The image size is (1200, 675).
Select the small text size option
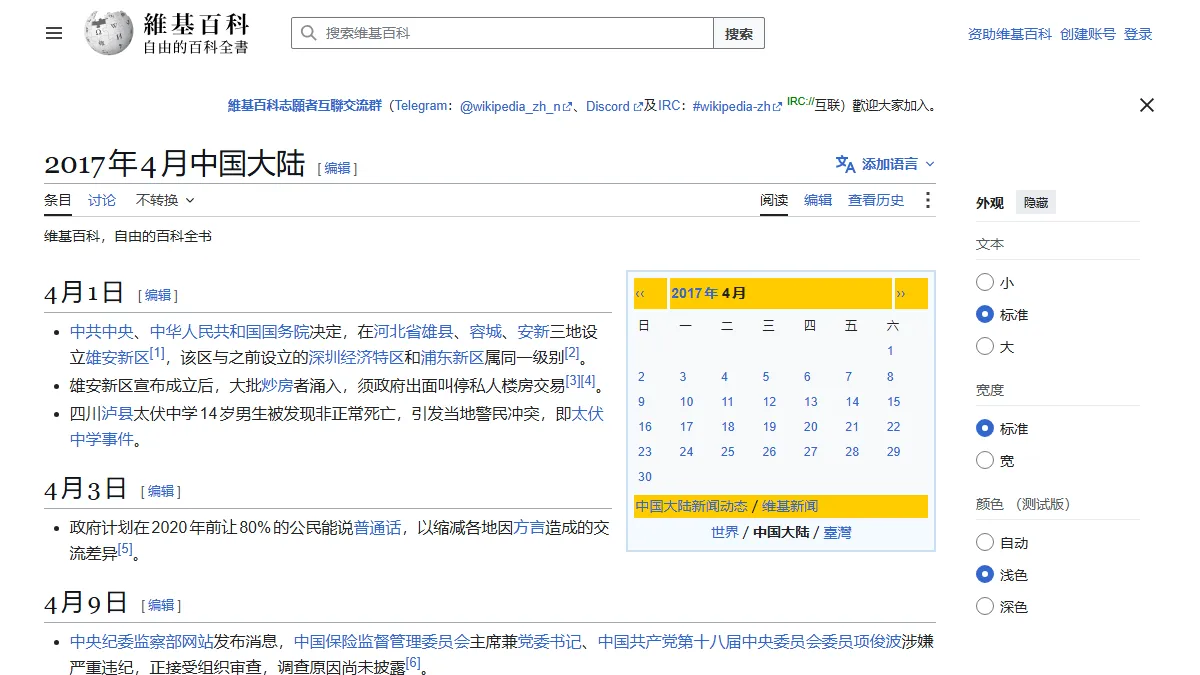tap(985, 283)
